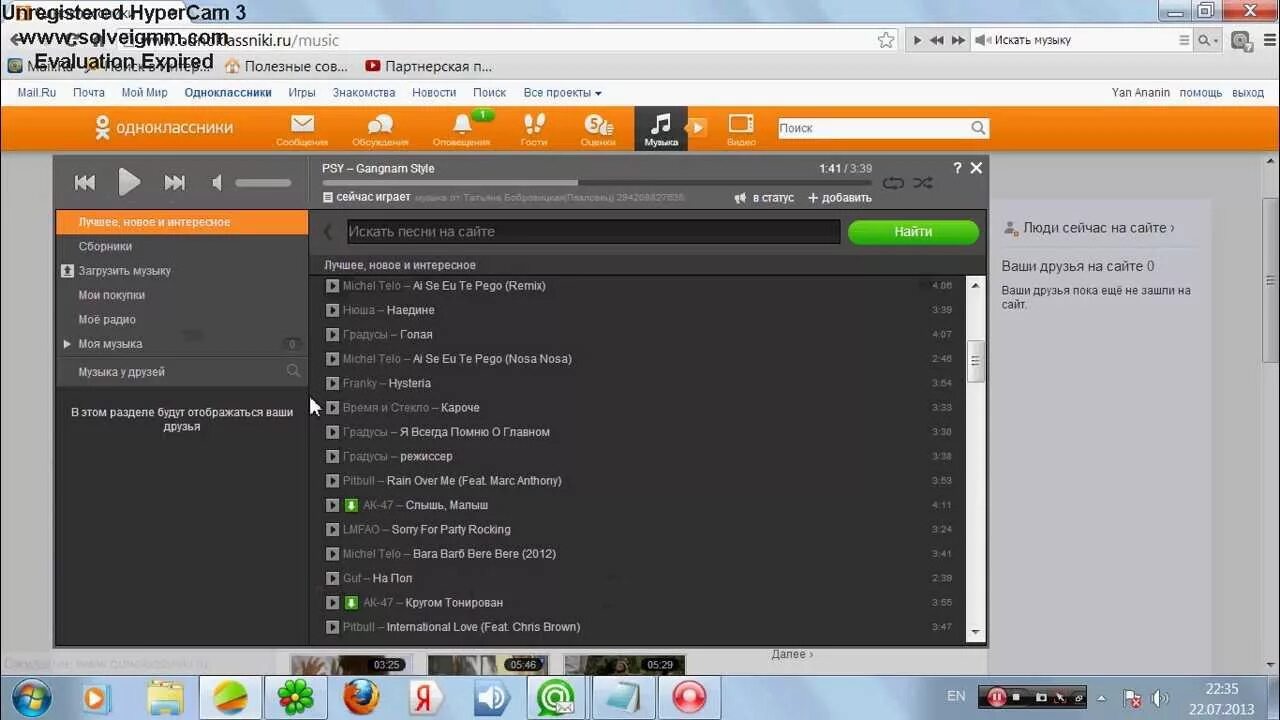Viewport: 1280px width, 720px height.
Task: Click the Далее link below player
Action: (792, 654)
